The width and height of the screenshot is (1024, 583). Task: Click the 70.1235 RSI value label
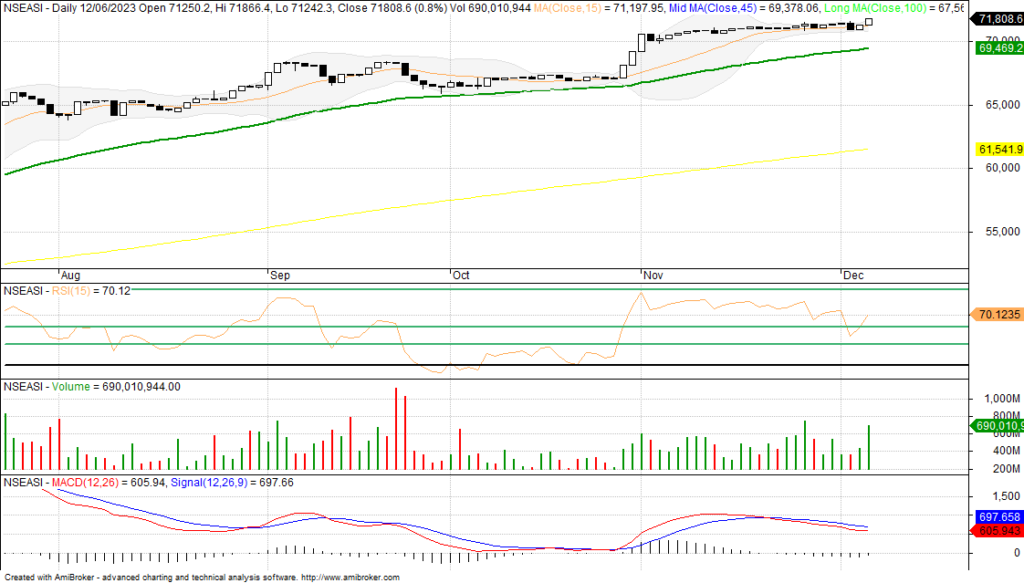point(998,314)
